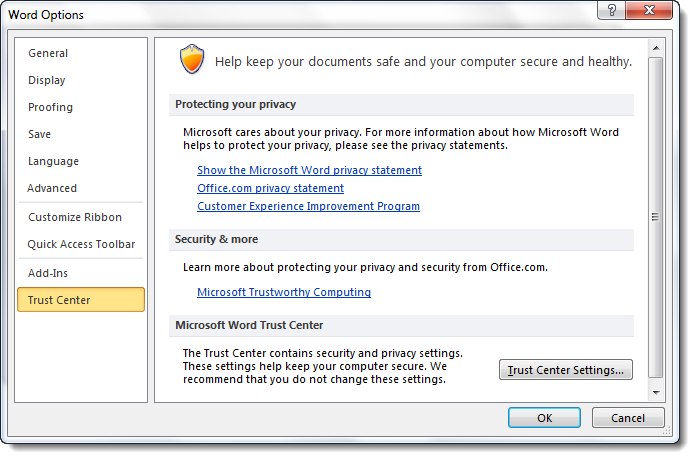
Task: Open the Microsoft Word privacy statement link
Action: [x=309, y=170]
